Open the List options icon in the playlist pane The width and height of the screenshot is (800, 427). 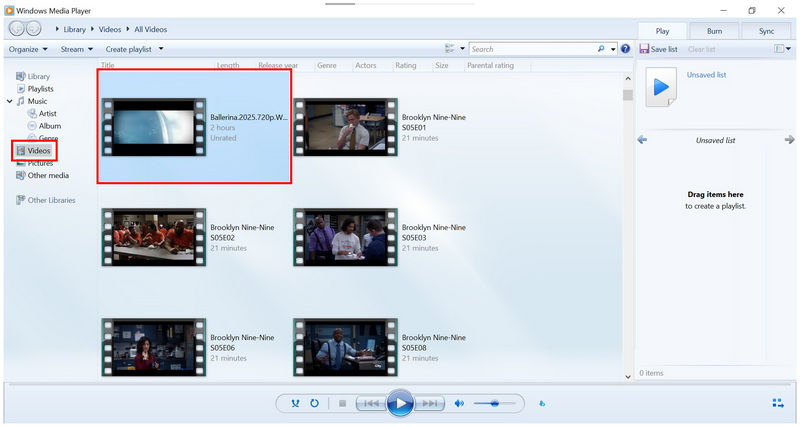point(779,49)
